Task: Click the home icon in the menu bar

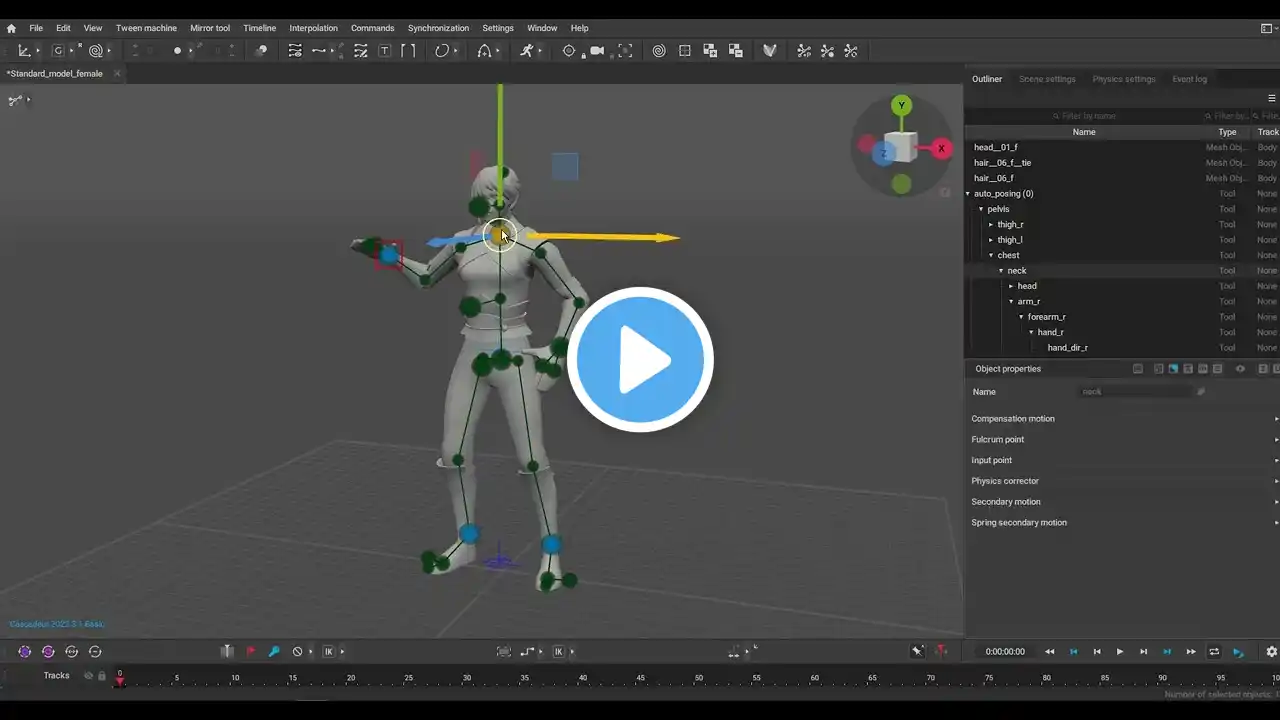Action: click(x=11, y=28)
